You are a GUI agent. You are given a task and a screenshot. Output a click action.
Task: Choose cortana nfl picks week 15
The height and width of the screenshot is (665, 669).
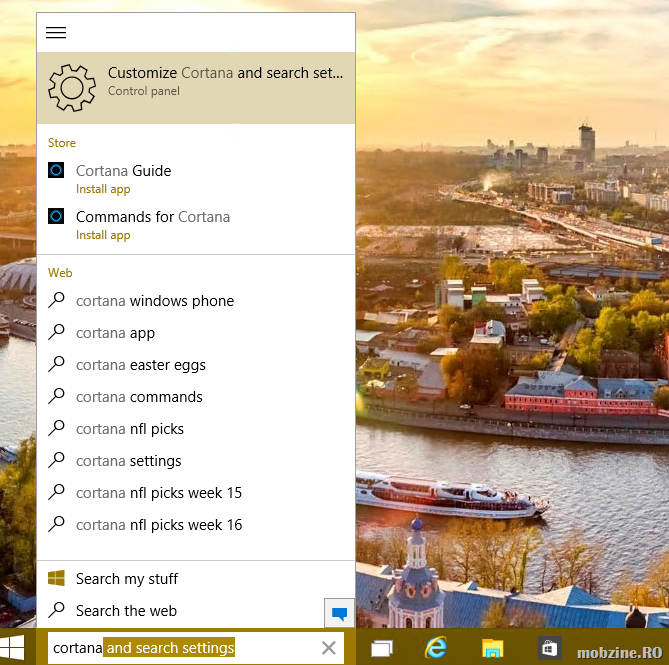pyautogui.click(x=196, y=493)
